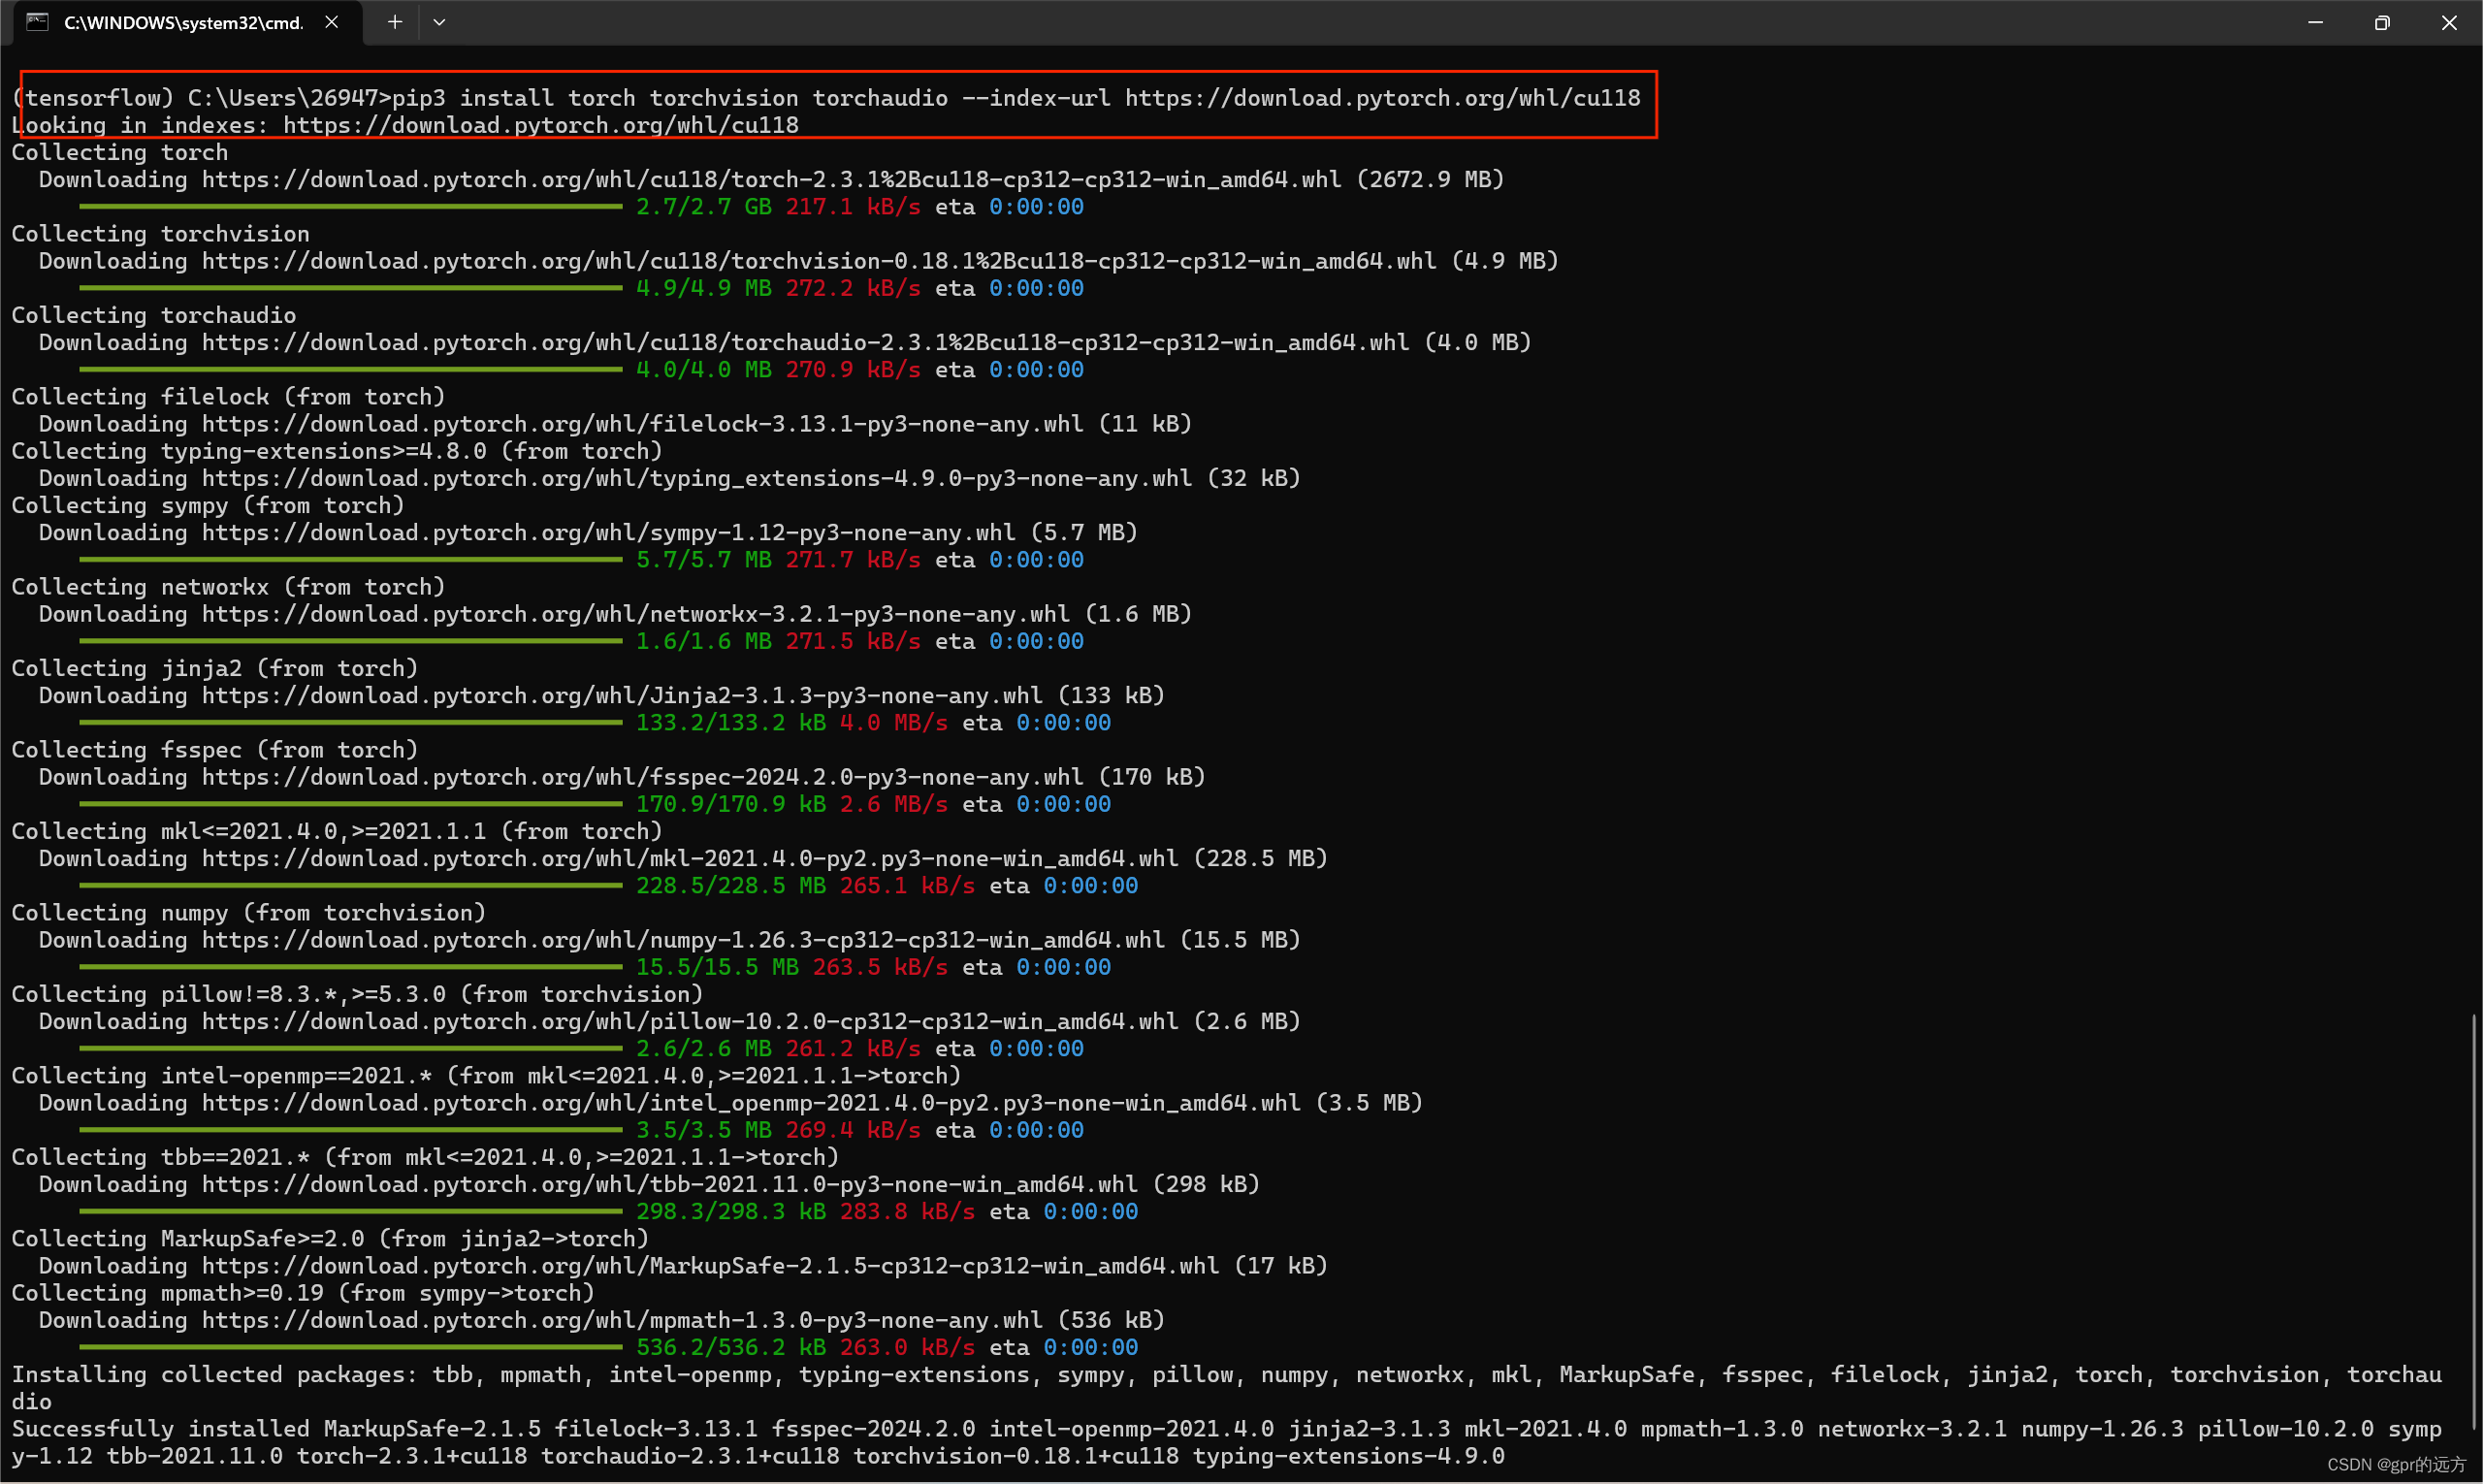
Task: Click the MarkupSafe-2.1.5 wheel URL
Action: pyautogui.click(x=710, y=1266)
